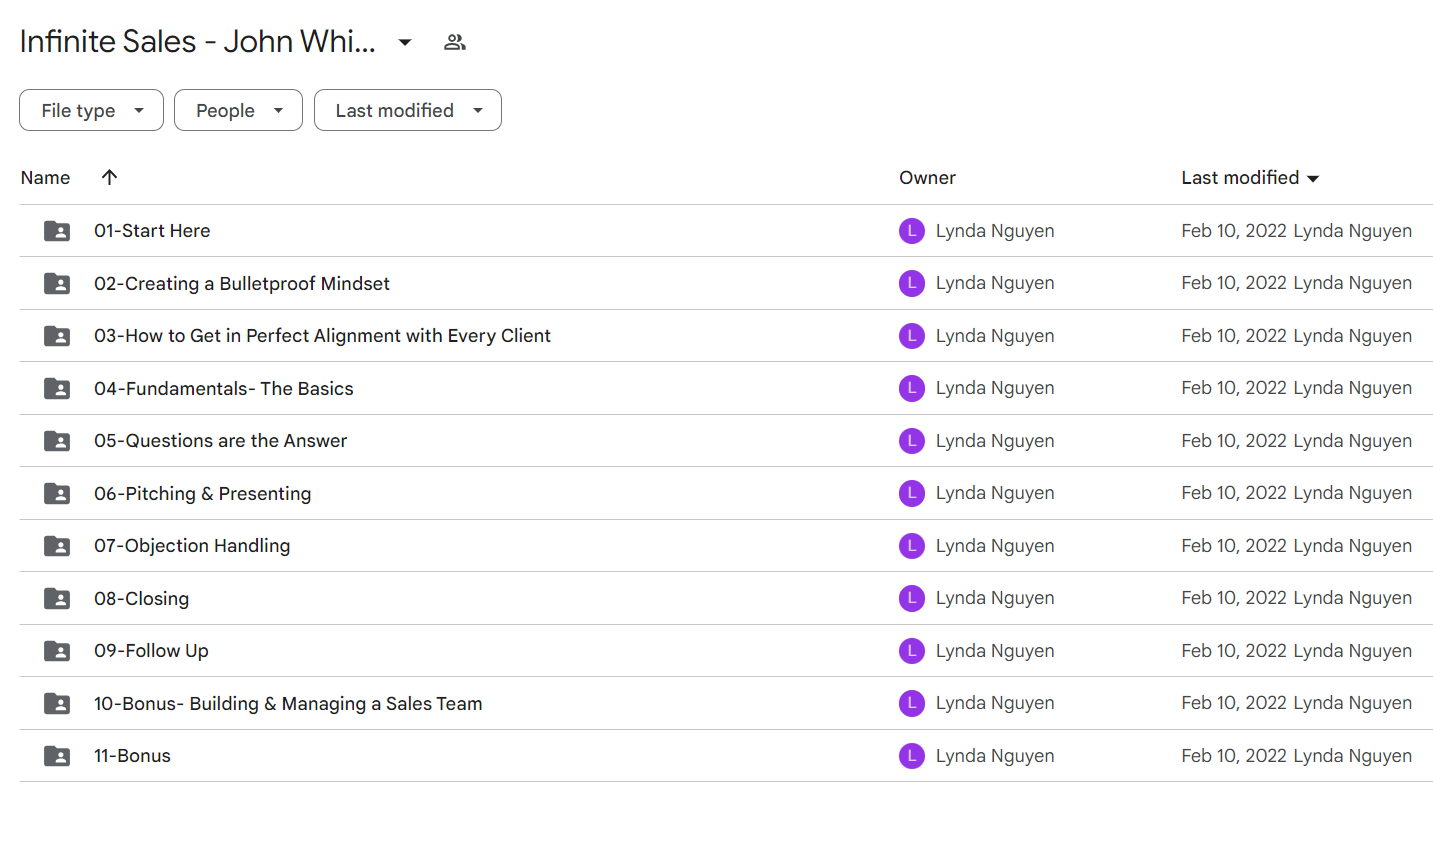Click the owner avatar in the 11-Bonus row
The width and height of the screenshot is (1433, 844).
912,756
